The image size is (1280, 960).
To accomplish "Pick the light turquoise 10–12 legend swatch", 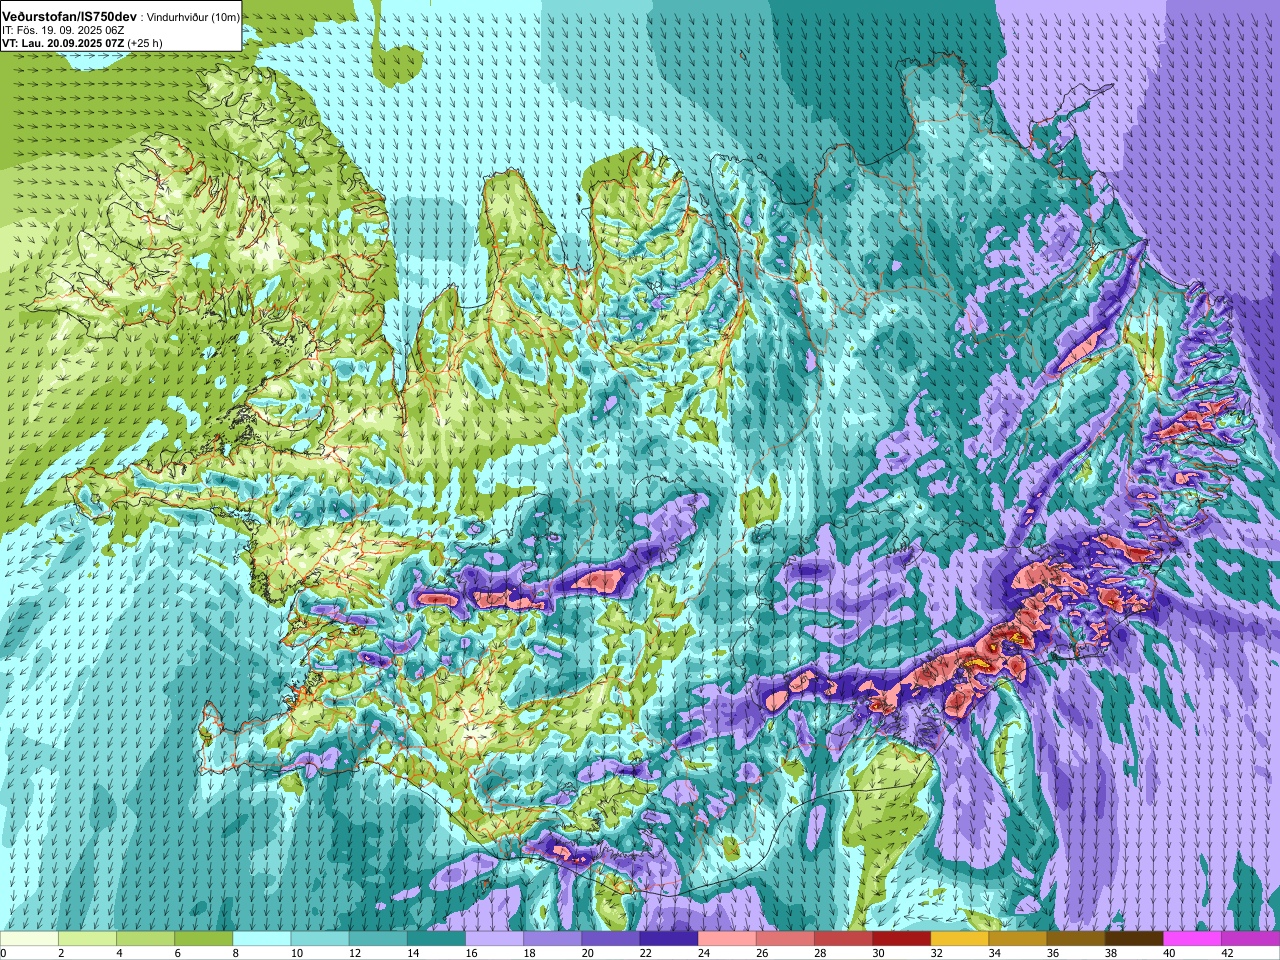I will click(320, 939).
